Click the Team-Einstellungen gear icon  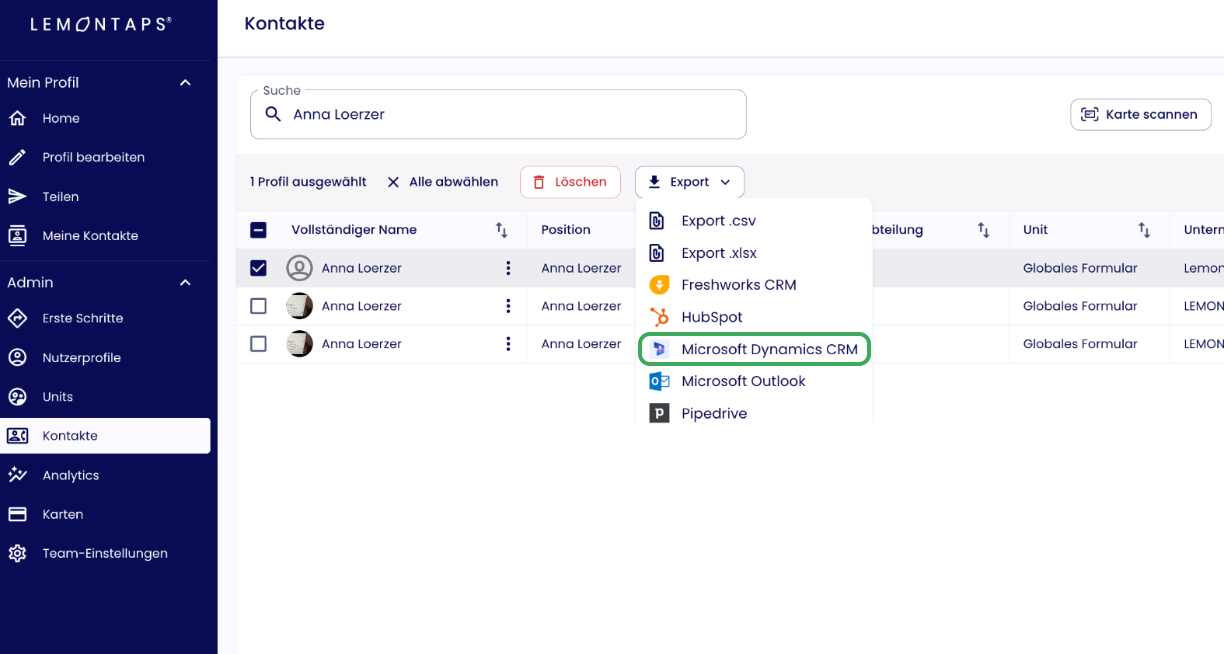pyautogui.click(x=17, y=553)
